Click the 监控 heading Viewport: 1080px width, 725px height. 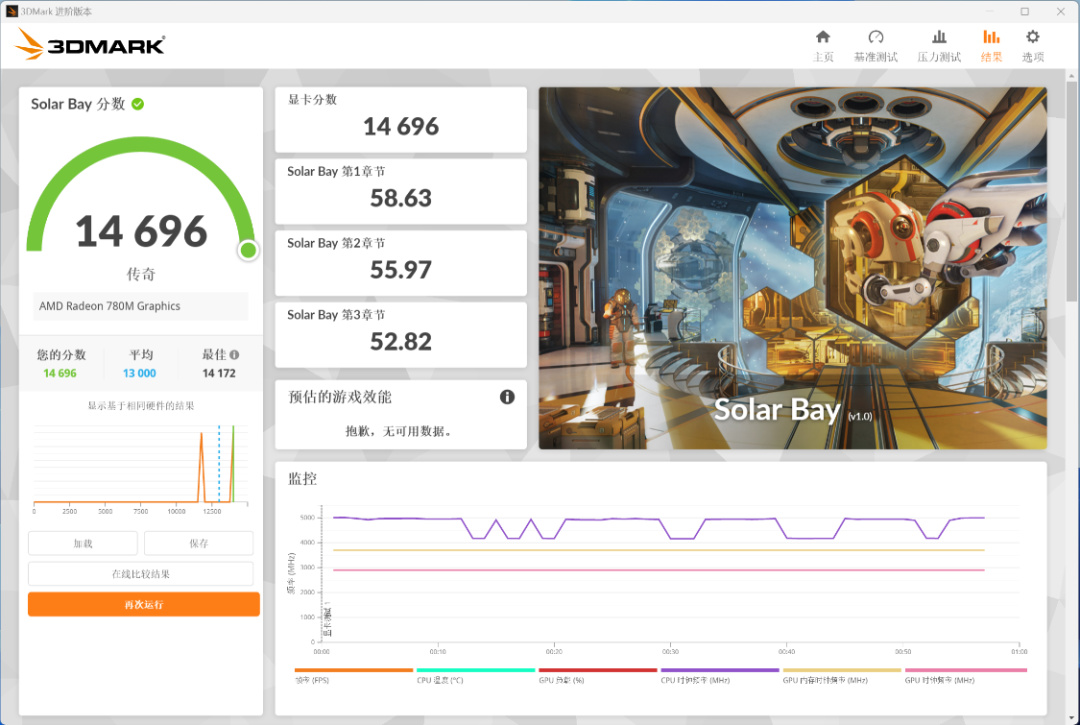(x=302, y=479)
